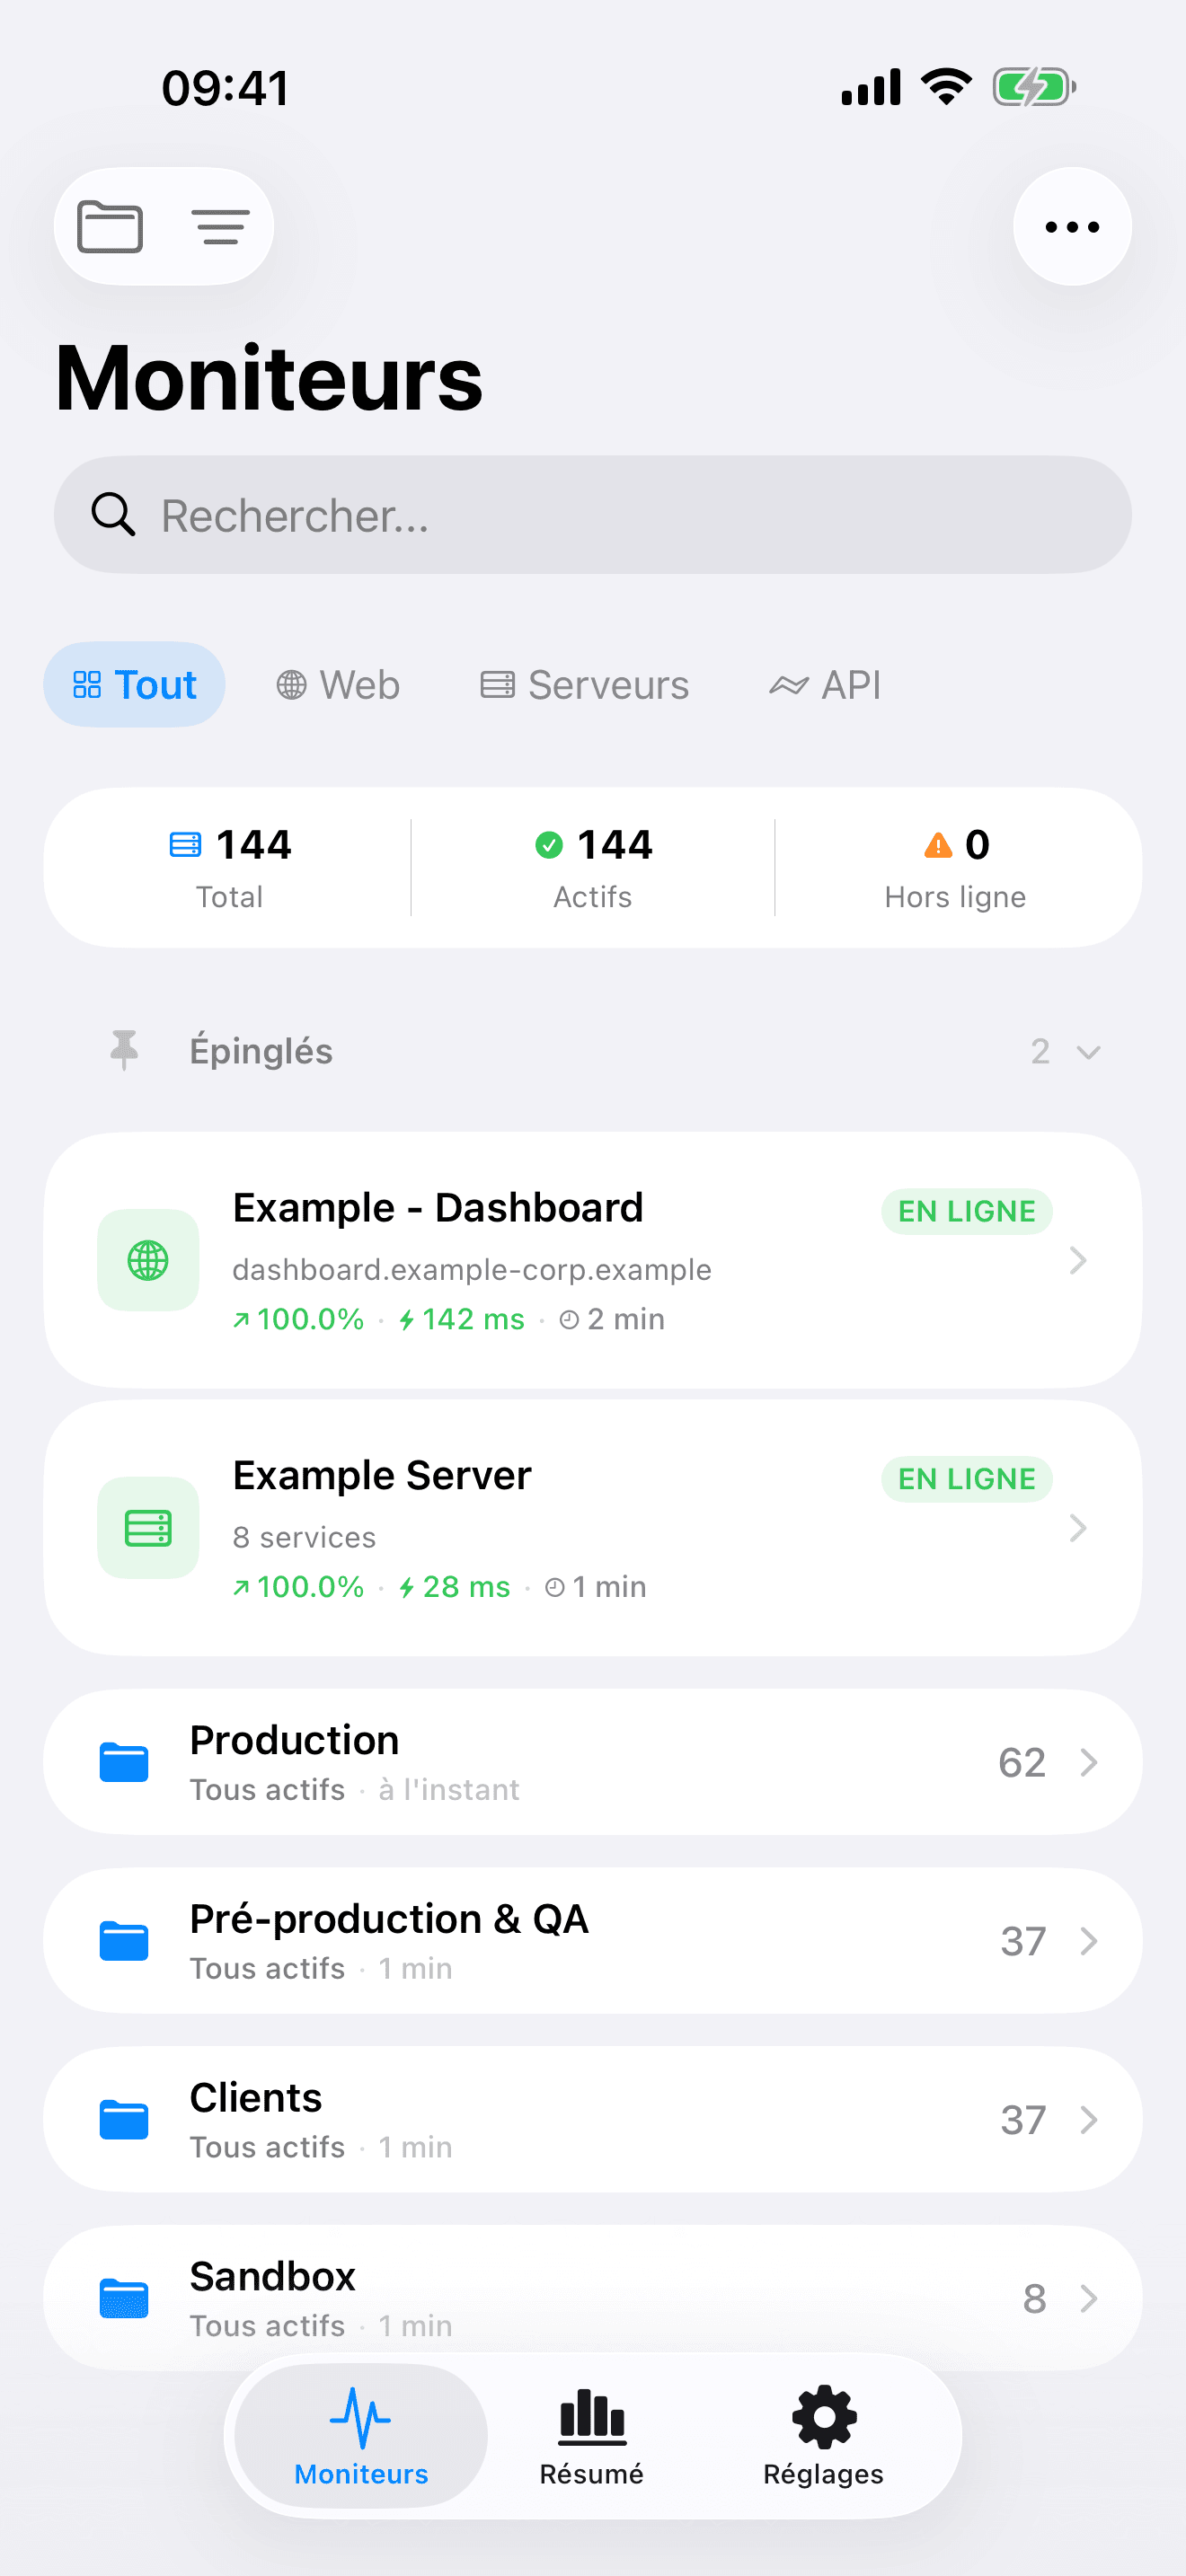Collapse the Épinglés section chevron

pos(1088,1052)
